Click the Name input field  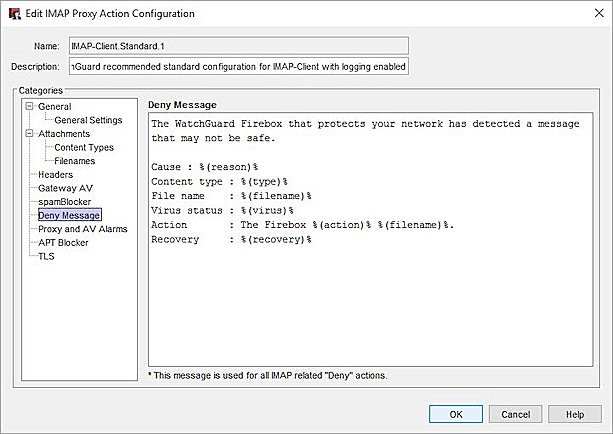coord(238,45)
